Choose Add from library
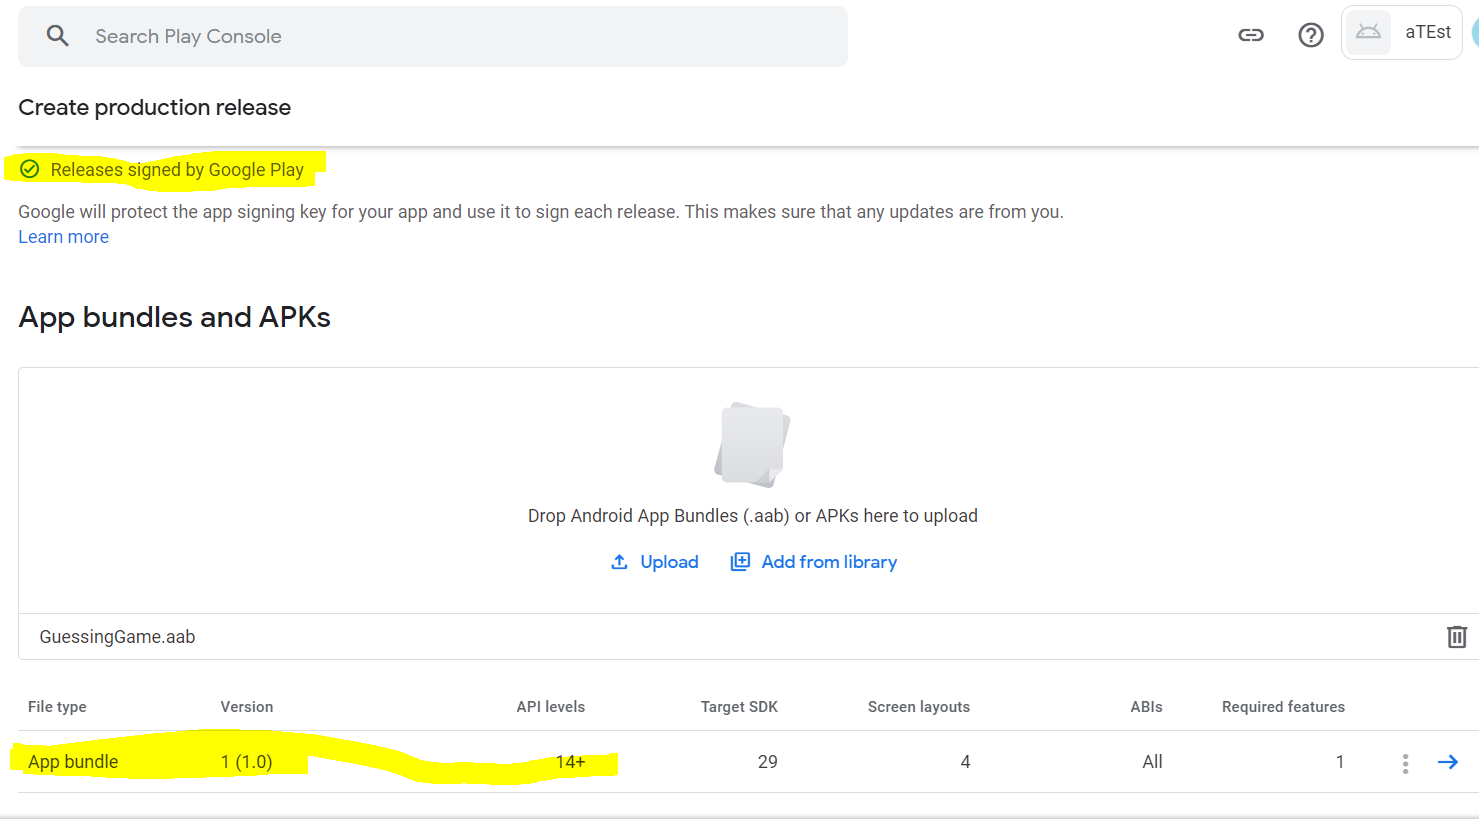The height and width of the screenshot is (826, 1479). pyautogui.click(x=829, y=562)
